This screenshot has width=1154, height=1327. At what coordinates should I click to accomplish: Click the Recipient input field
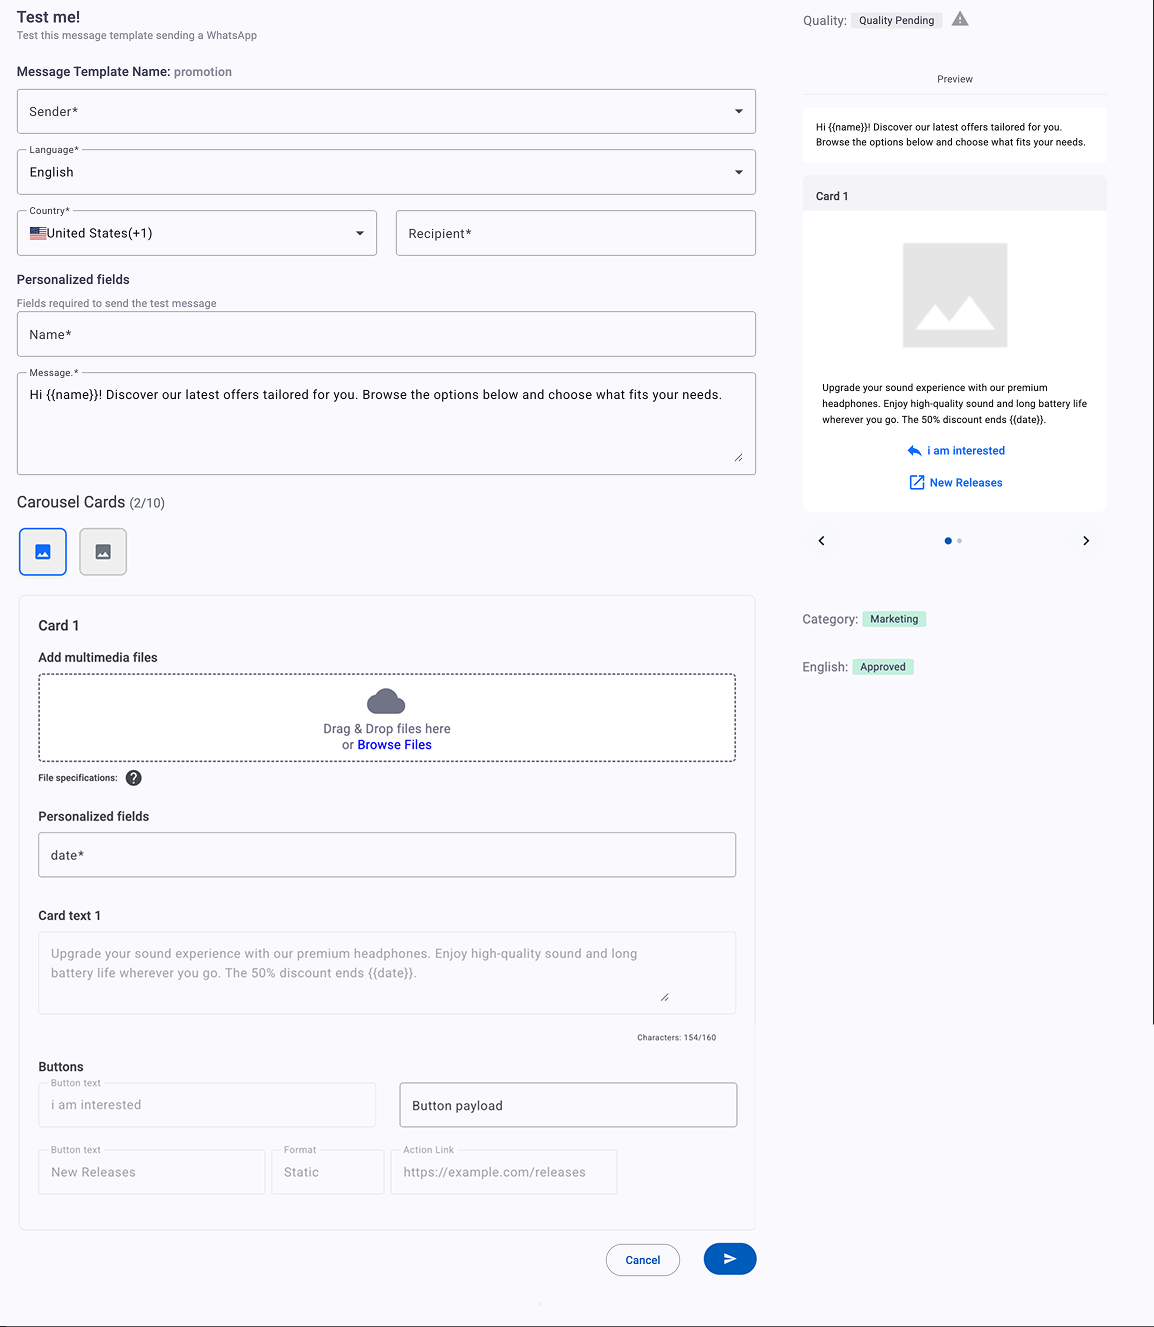(576, 233)
